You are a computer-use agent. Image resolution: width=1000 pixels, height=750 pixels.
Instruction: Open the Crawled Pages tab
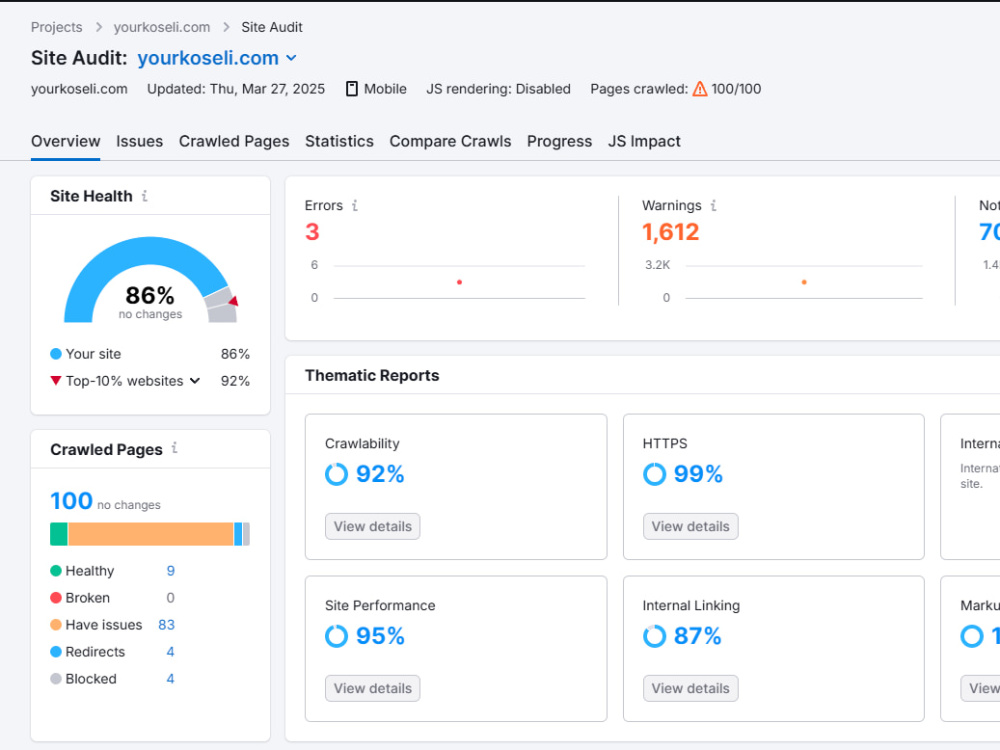pos(234,141)
